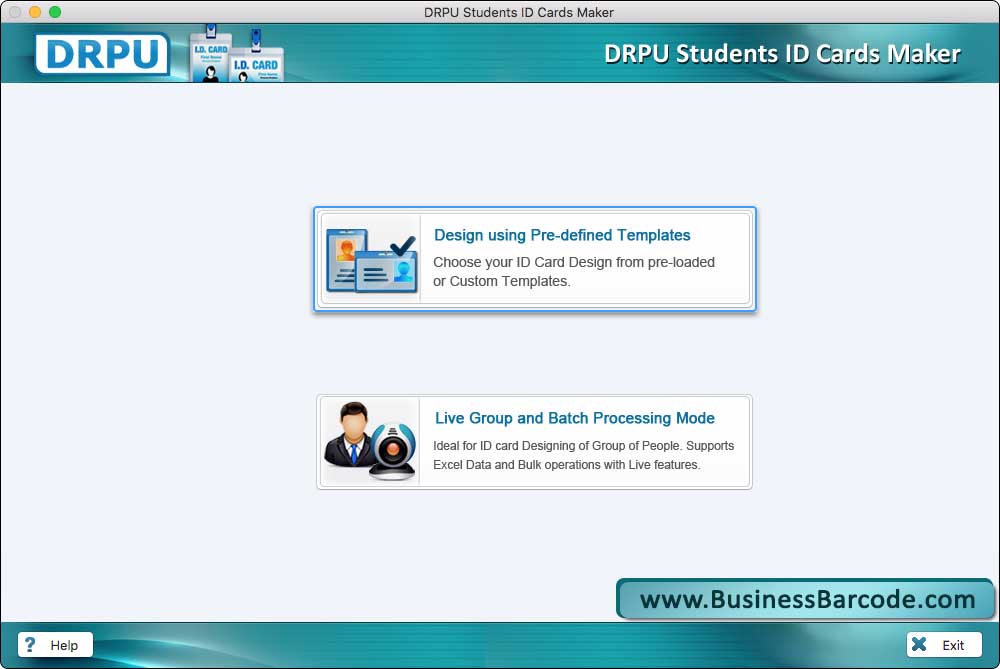Click the window title bar text
1000x669 pixels.
pyautogui.click(x=518, y=12)
